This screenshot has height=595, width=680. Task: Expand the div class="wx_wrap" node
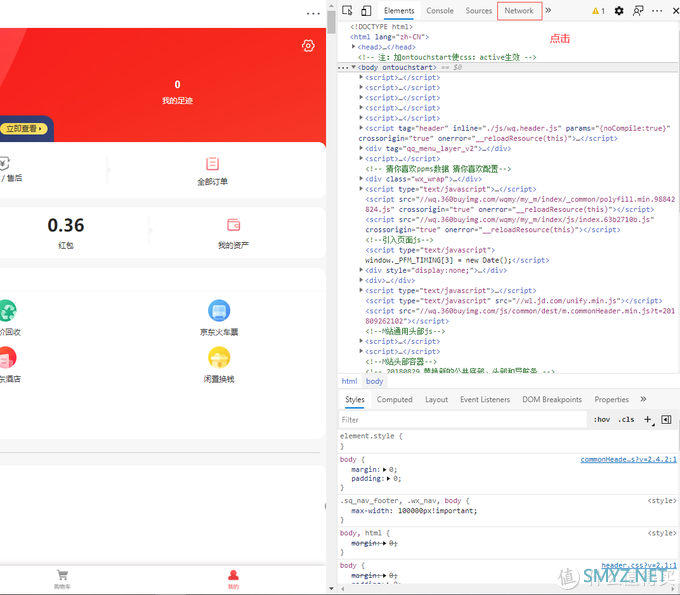click(361, 179)
